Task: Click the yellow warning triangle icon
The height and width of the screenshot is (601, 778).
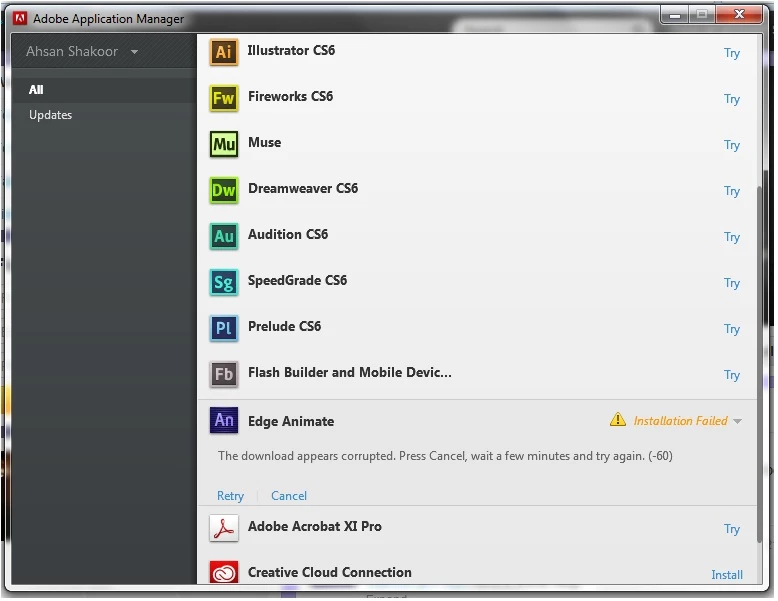Action: 618,420
